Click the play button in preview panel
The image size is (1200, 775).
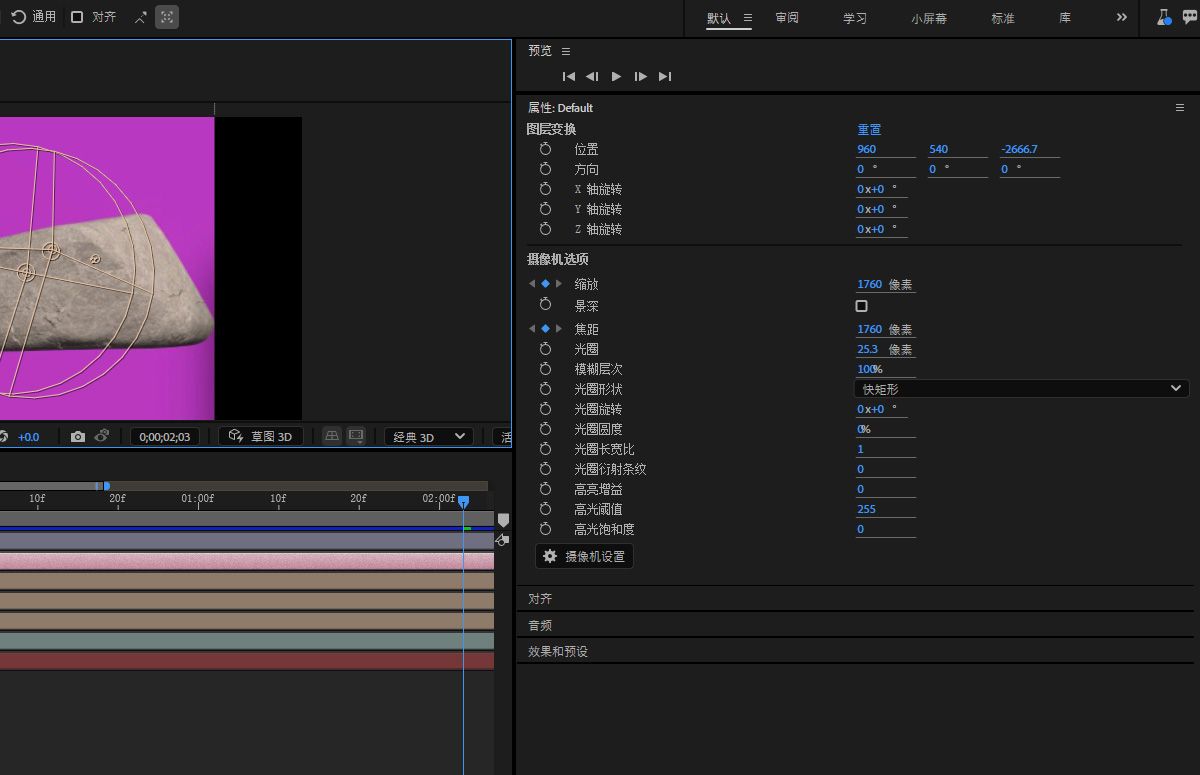point(616,76)
